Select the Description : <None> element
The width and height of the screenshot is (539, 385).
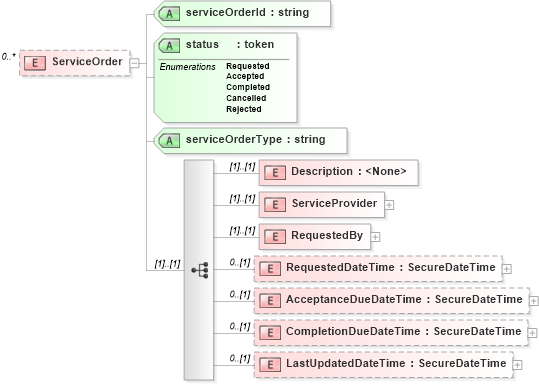point(349,172)
